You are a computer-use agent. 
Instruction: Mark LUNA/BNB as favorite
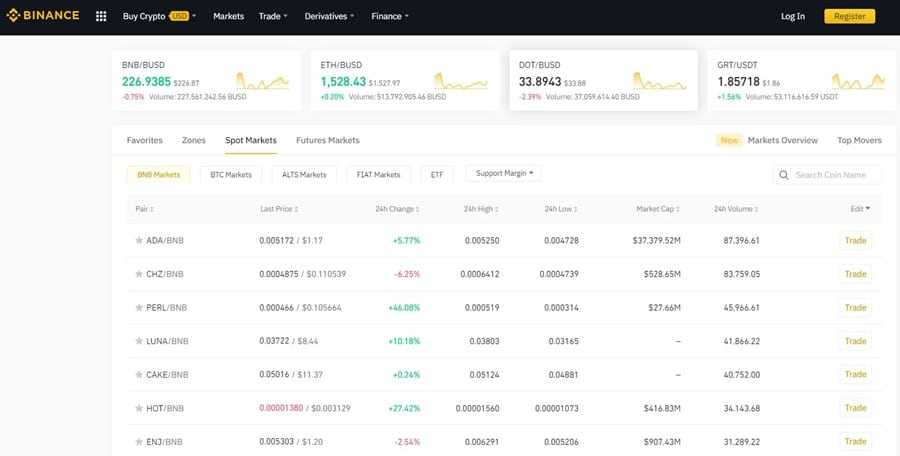139,341
